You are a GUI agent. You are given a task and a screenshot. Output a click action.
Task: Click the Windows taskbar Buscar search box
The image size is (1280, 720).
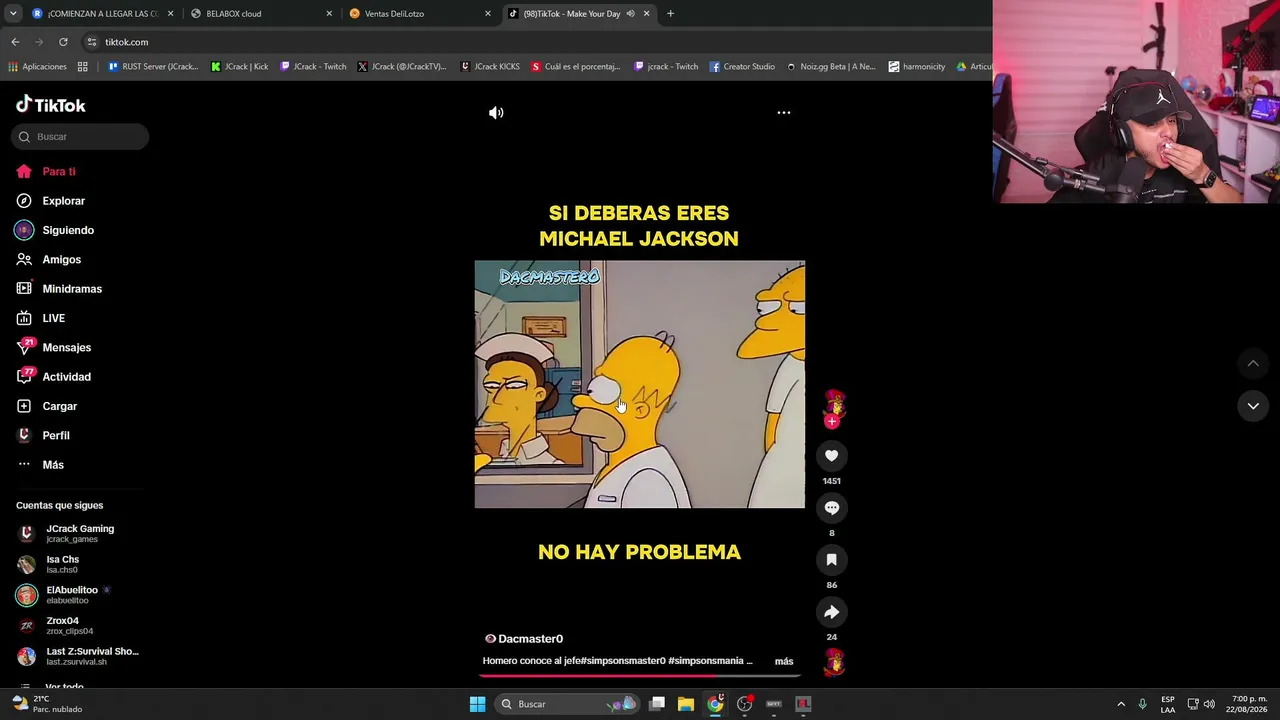point(568,704)
